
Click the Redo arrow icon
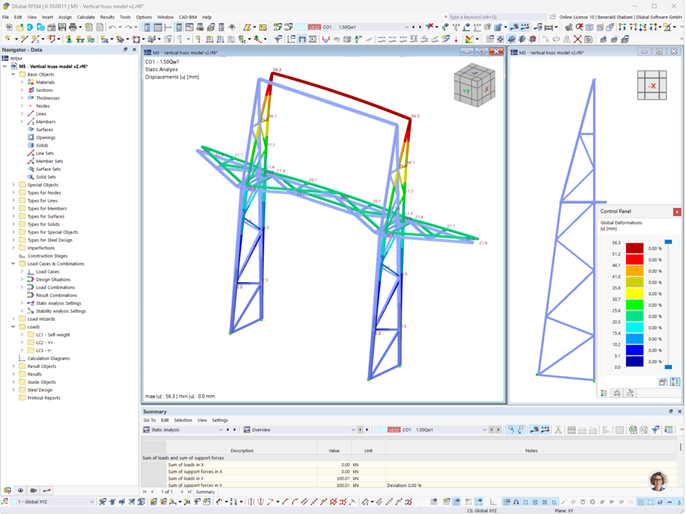pyautogui.click(x=128, y=27)
